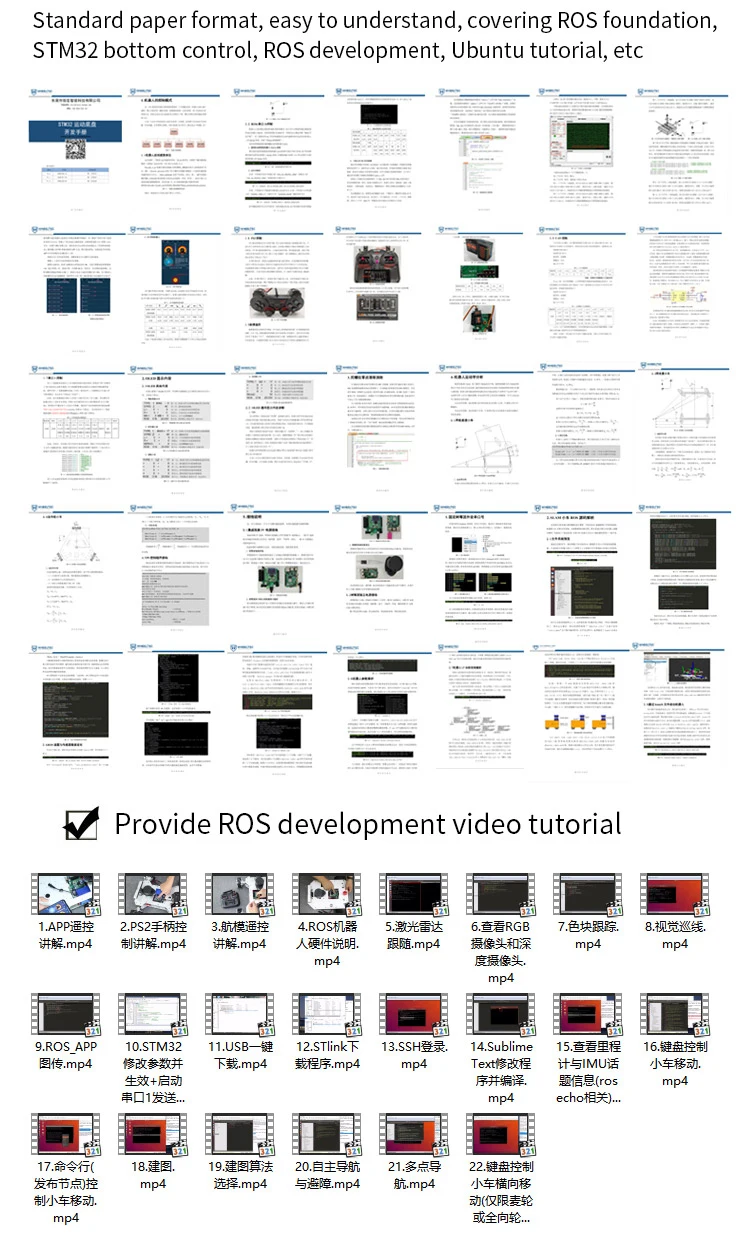
Task: Select the 17.命令行(发布节点)控制小车移动.mp4 file name
Action: coord(66,1192)
